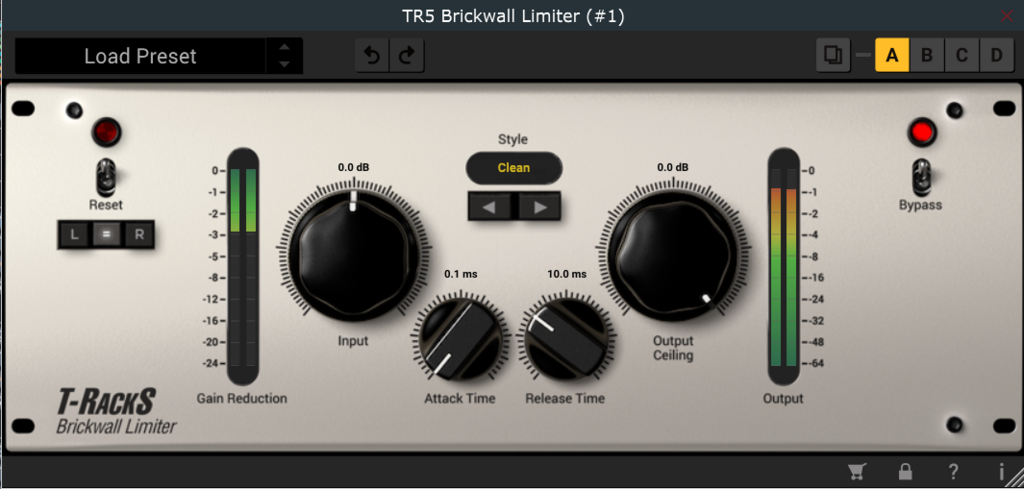Open the Clean style selector
This screenshot has height=489, width=1024.
[x=514, y=168]
